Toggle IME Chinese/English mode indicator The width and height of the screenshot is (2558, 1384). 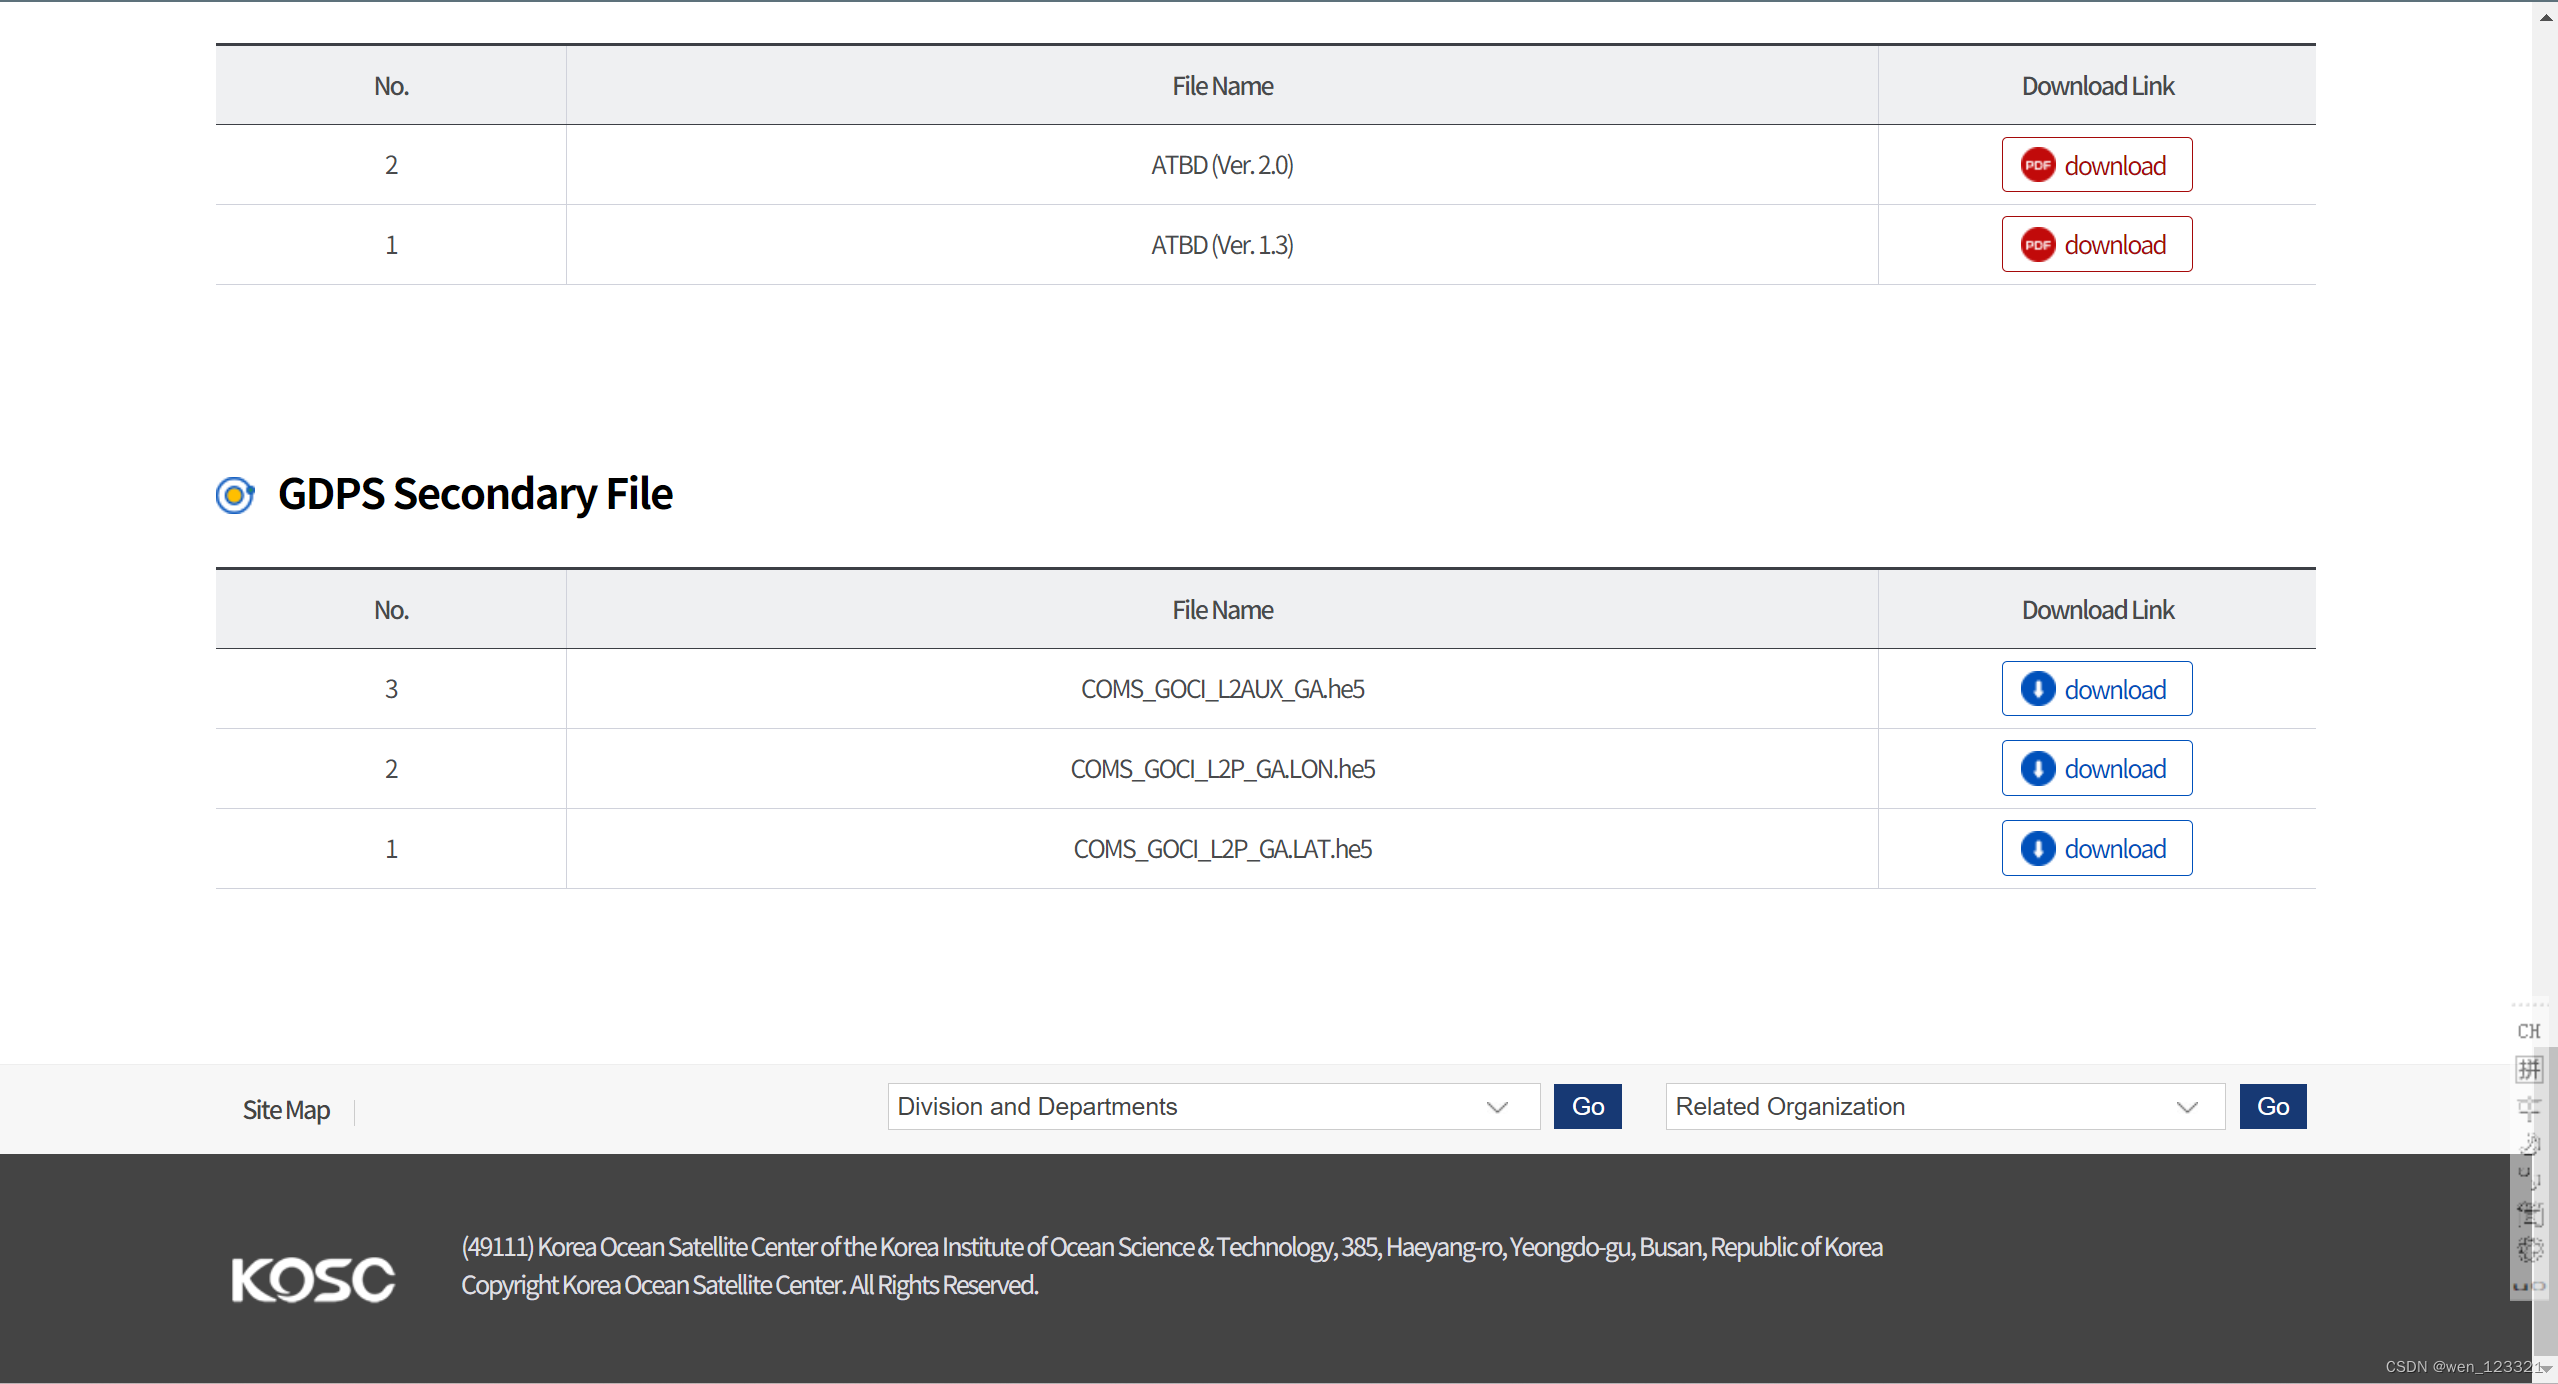coord(2530,1107)
